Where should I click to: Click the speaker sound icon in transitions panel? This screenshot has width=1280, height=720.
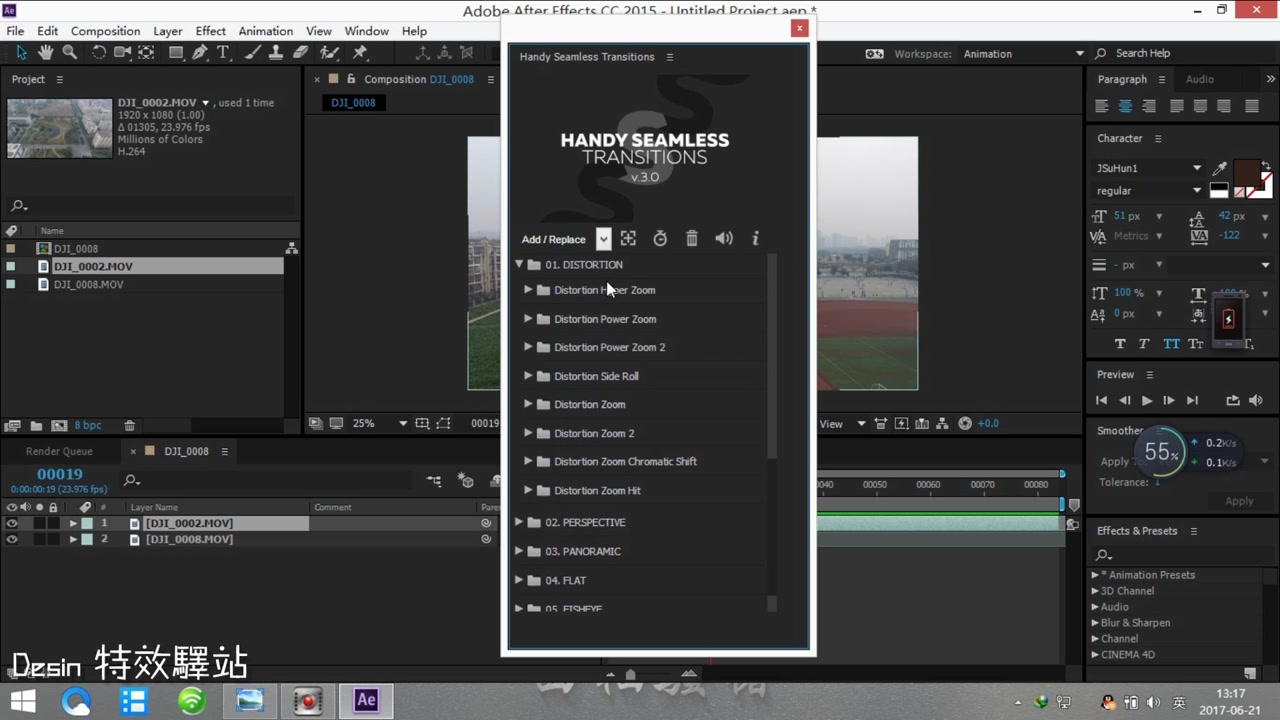[724, 238]
